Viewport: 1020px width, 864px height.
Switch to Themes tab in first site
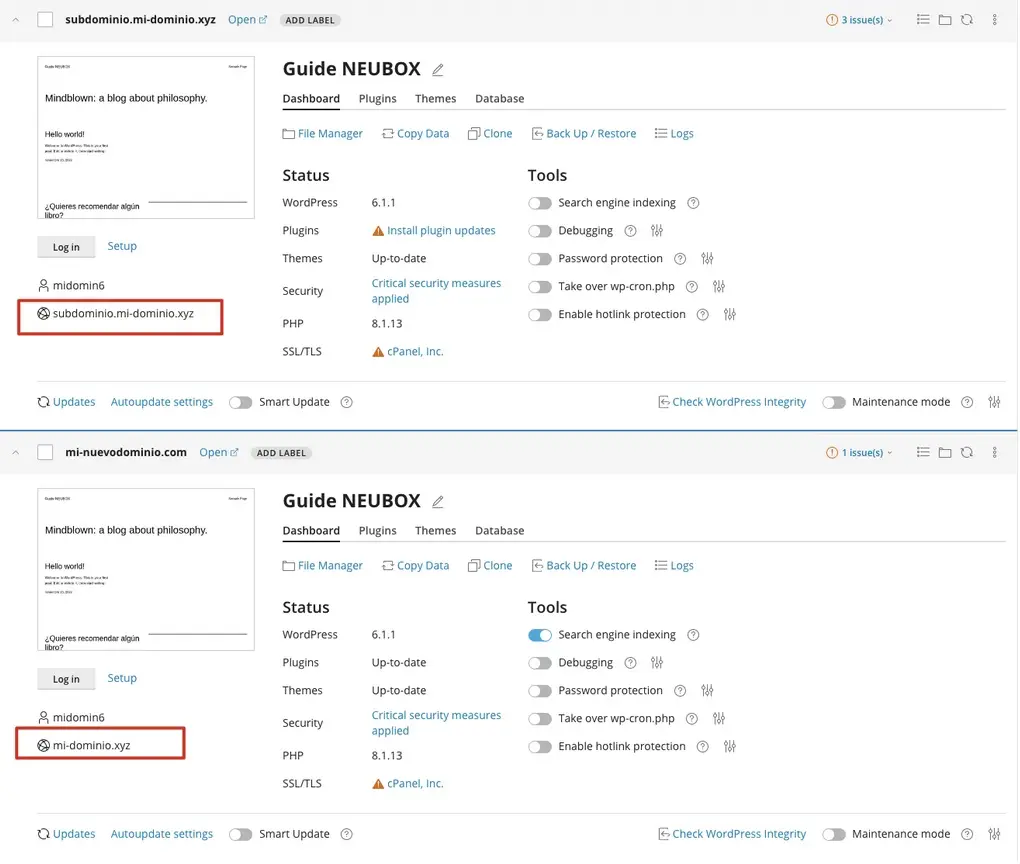click(435, 98)
